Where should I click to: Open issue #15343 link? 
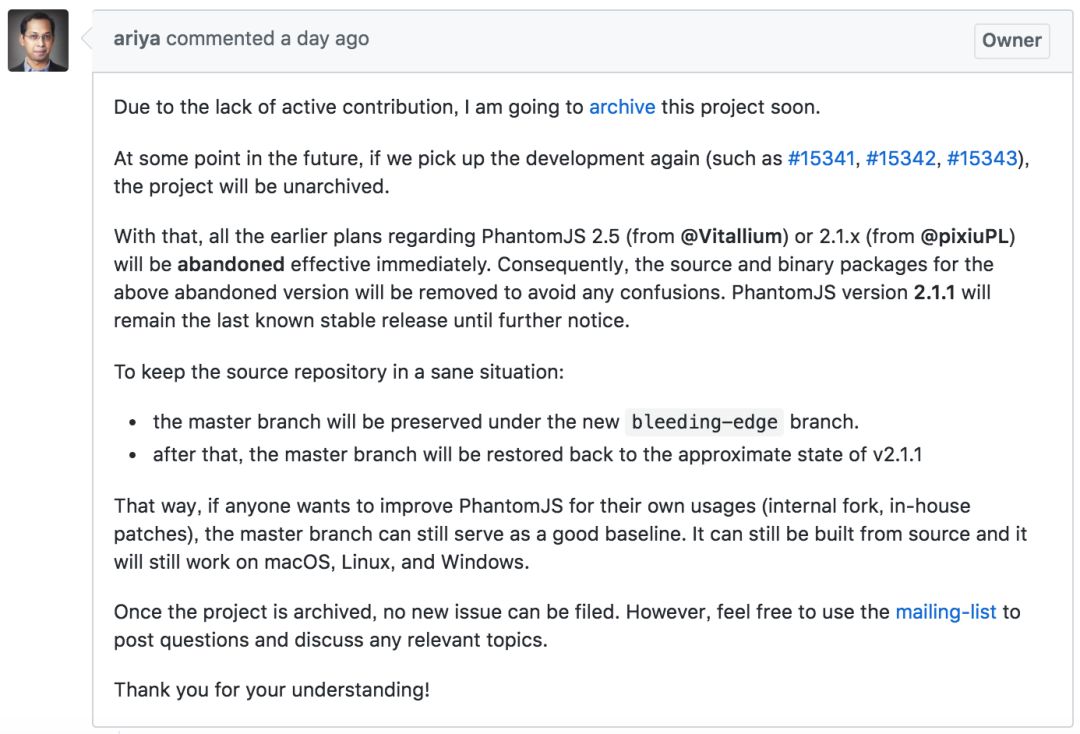981,159
